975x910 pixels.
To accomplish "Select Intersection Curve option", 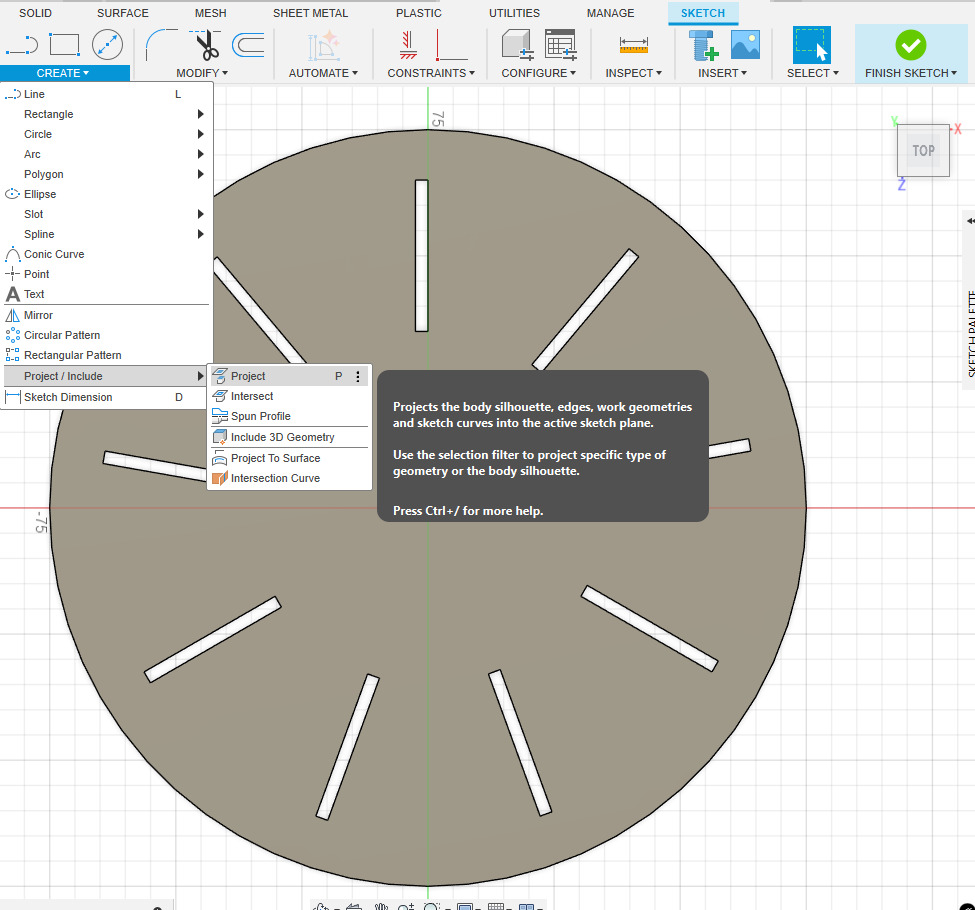I will point(289,478).
